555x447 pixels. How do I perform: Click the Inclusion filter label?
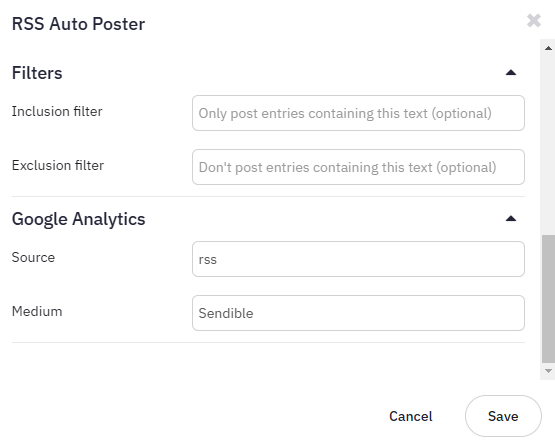coord(57,111)
